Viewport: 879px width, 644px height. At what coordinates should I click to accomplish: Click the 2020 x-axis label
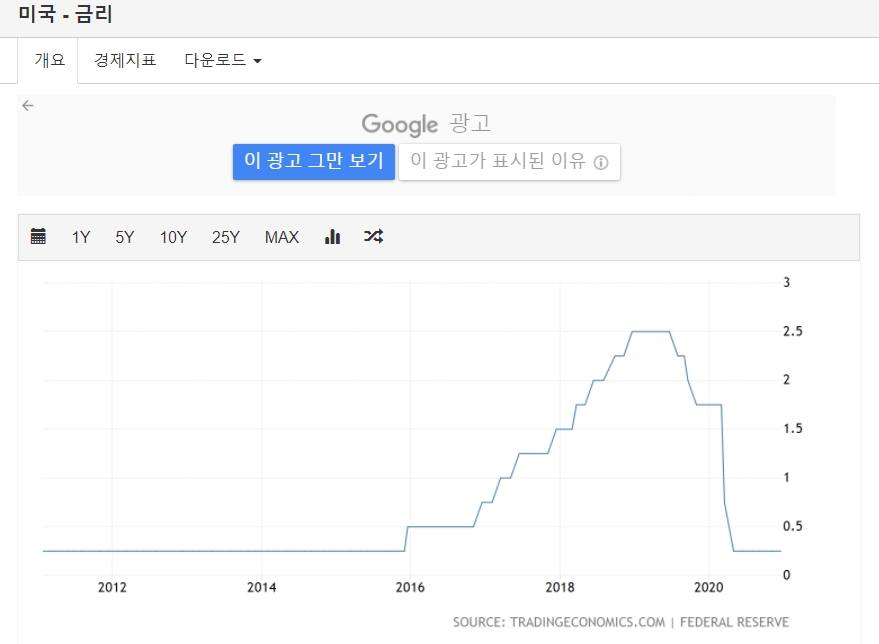click(709, 587)
